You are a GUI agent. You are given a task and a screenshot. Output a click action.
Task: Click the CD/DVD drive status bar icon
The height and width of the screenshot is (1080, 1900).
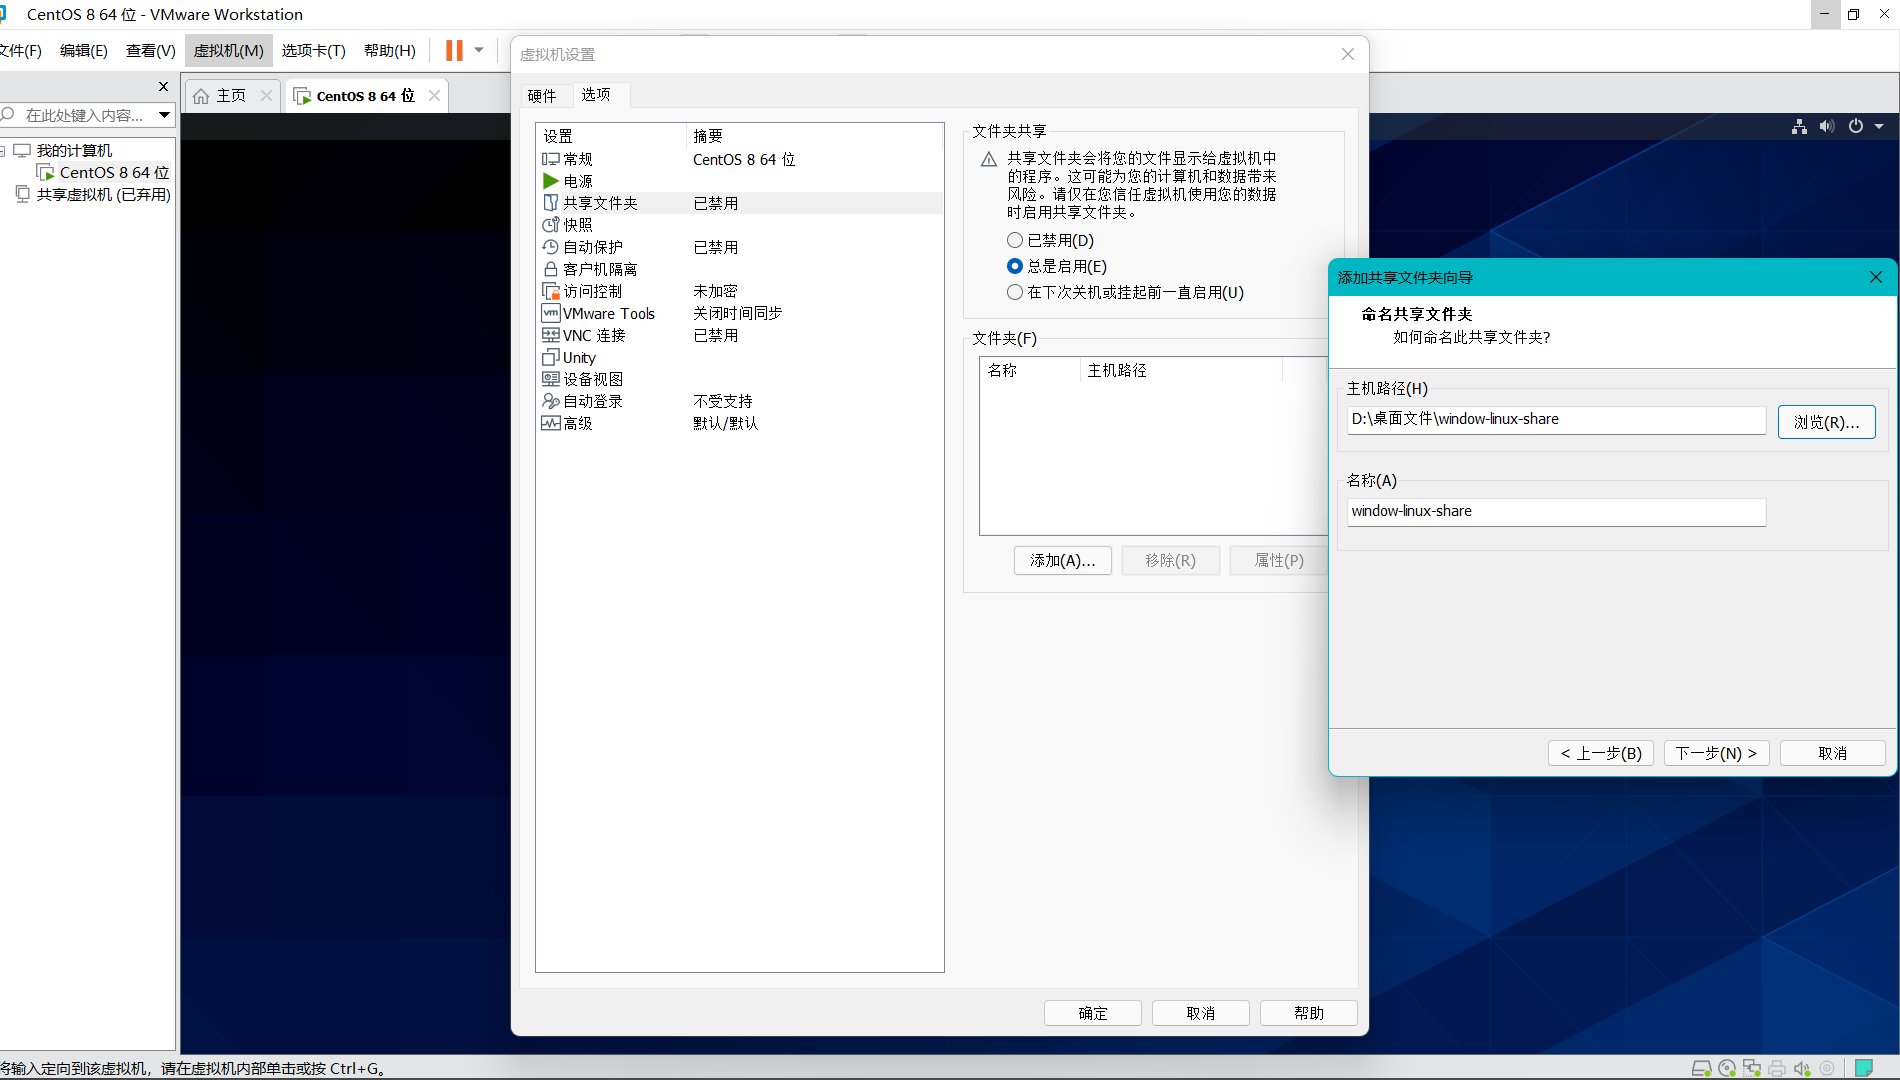coord(1727,1068)
